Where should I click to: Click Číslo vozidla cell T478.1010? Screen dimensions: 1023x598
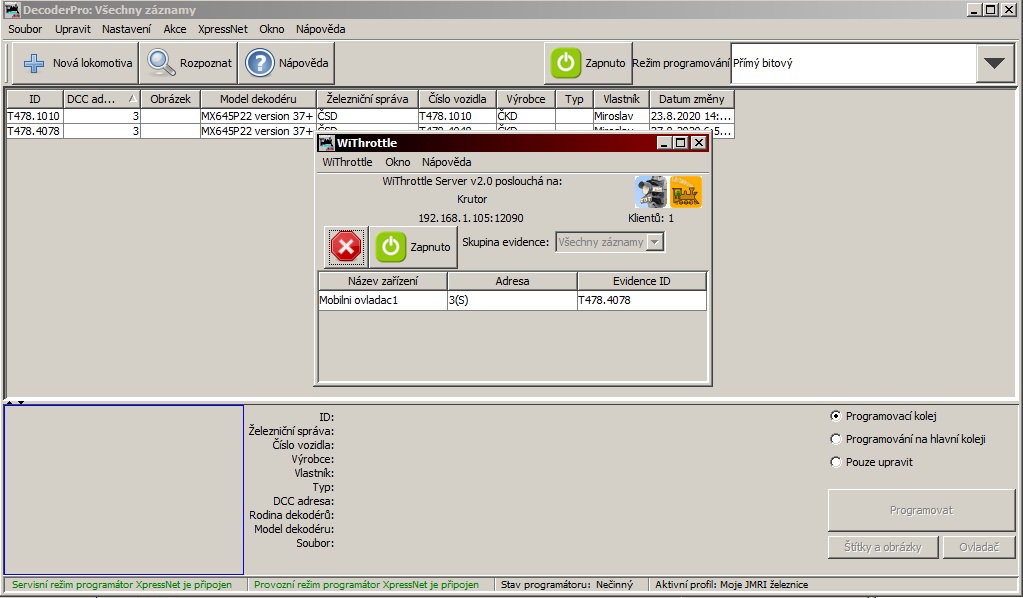457,116
